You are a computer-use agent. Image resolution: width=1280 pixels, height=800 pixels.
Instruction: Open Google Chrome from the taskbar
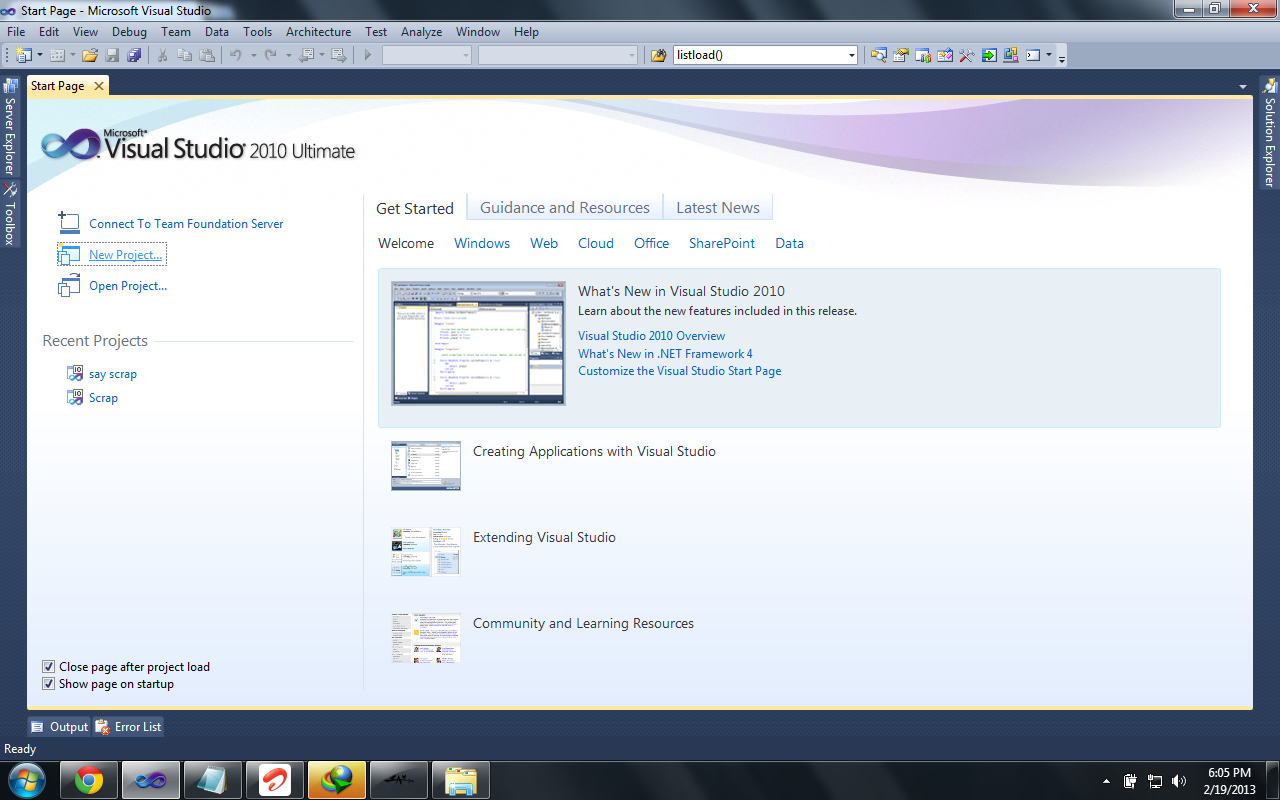(89, 780)
